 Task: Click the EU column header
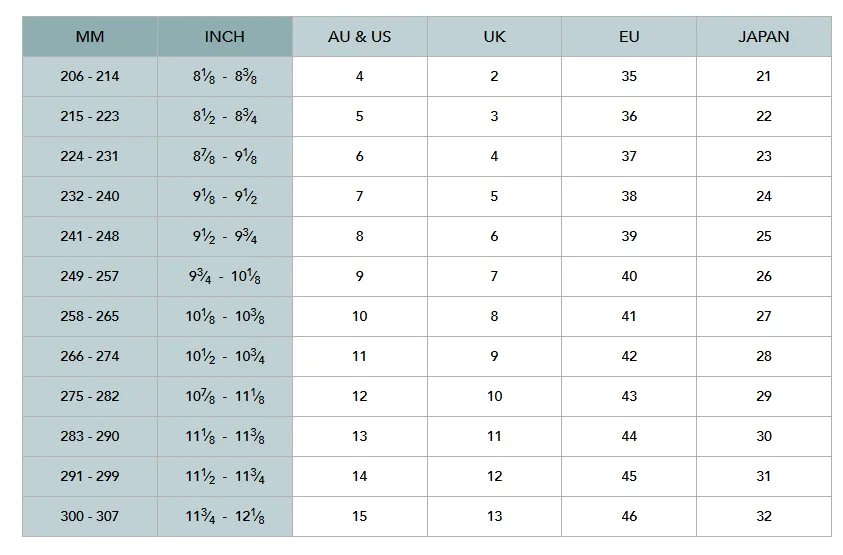click(629, 37)
